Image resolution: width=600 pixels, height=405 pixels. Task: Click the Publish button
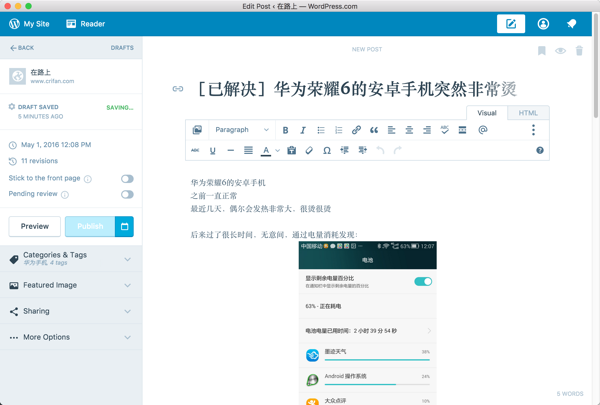[x=90, y=226]
